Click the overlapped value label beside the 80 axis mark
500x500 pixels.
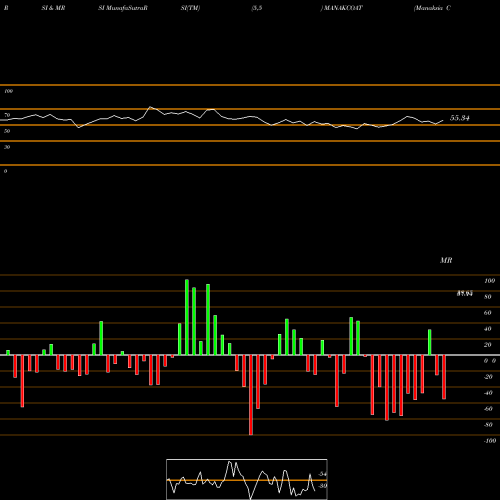tap(465, 293)
